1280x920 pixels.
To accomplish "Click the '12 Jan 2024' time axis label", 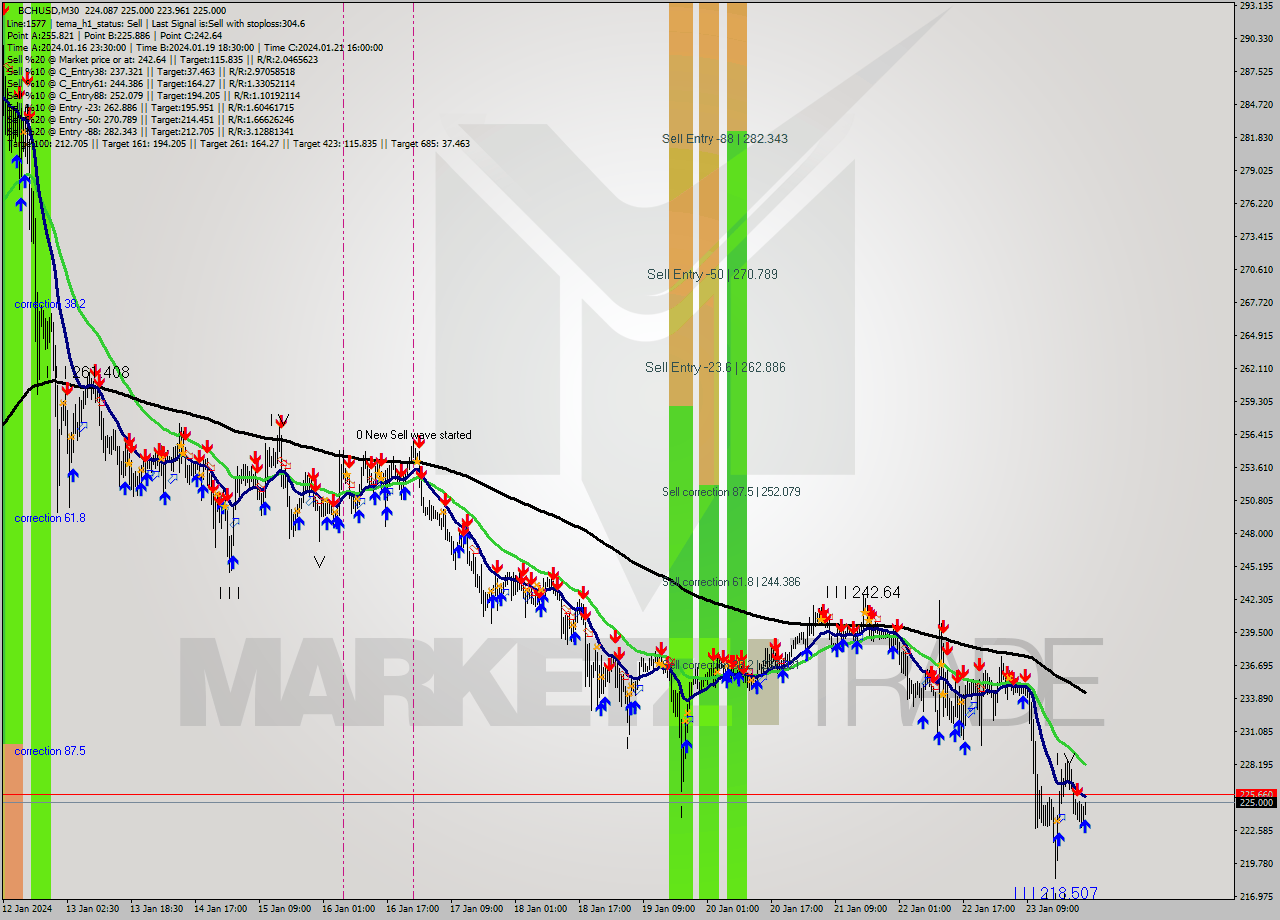I will (25, 909).
